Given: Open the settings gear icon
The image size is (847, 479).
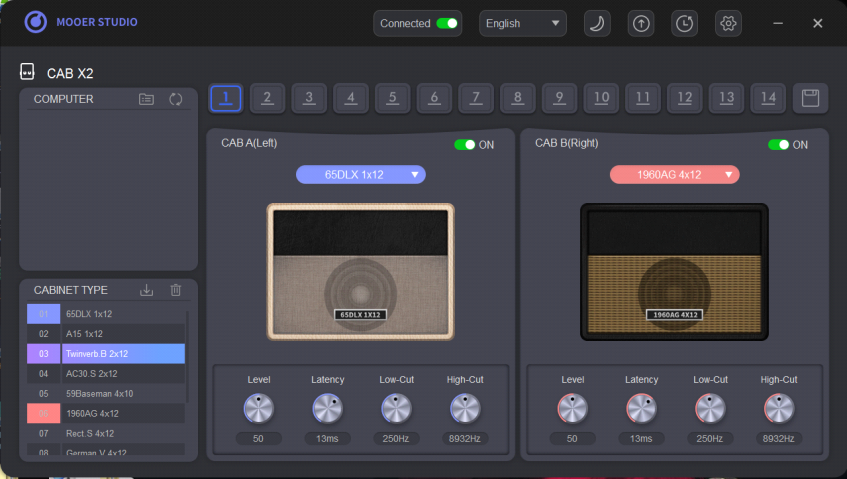Looking at the screenshot, I should [x=728, y=23].
